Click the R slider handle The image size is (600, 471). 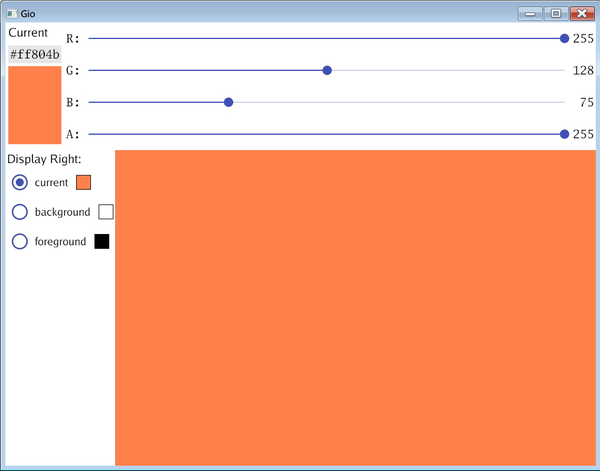(564, 38)
